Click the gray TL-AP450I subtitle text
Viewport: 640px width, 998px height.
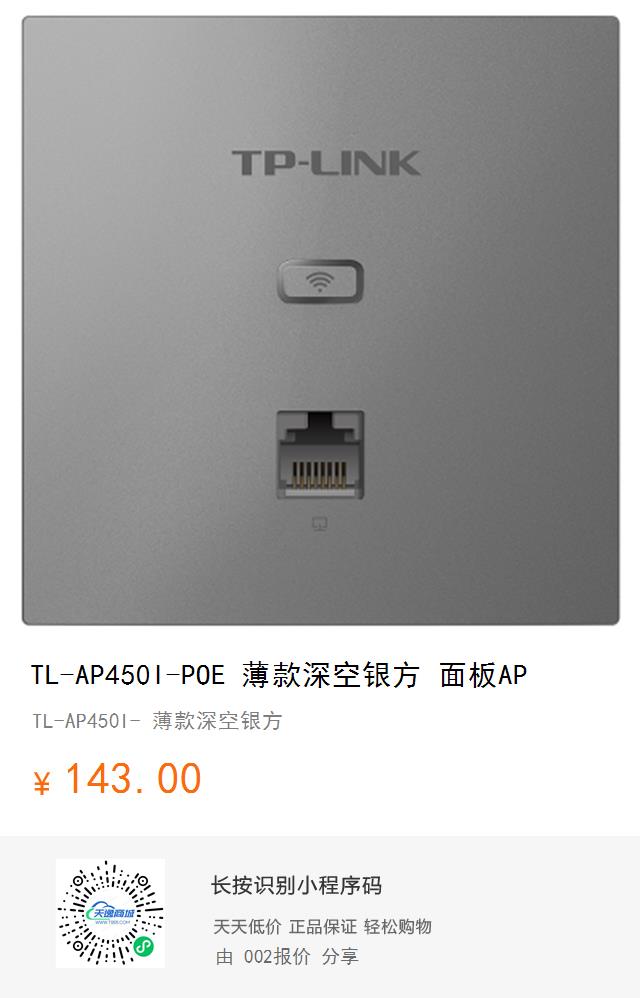[x=157, y=721]
